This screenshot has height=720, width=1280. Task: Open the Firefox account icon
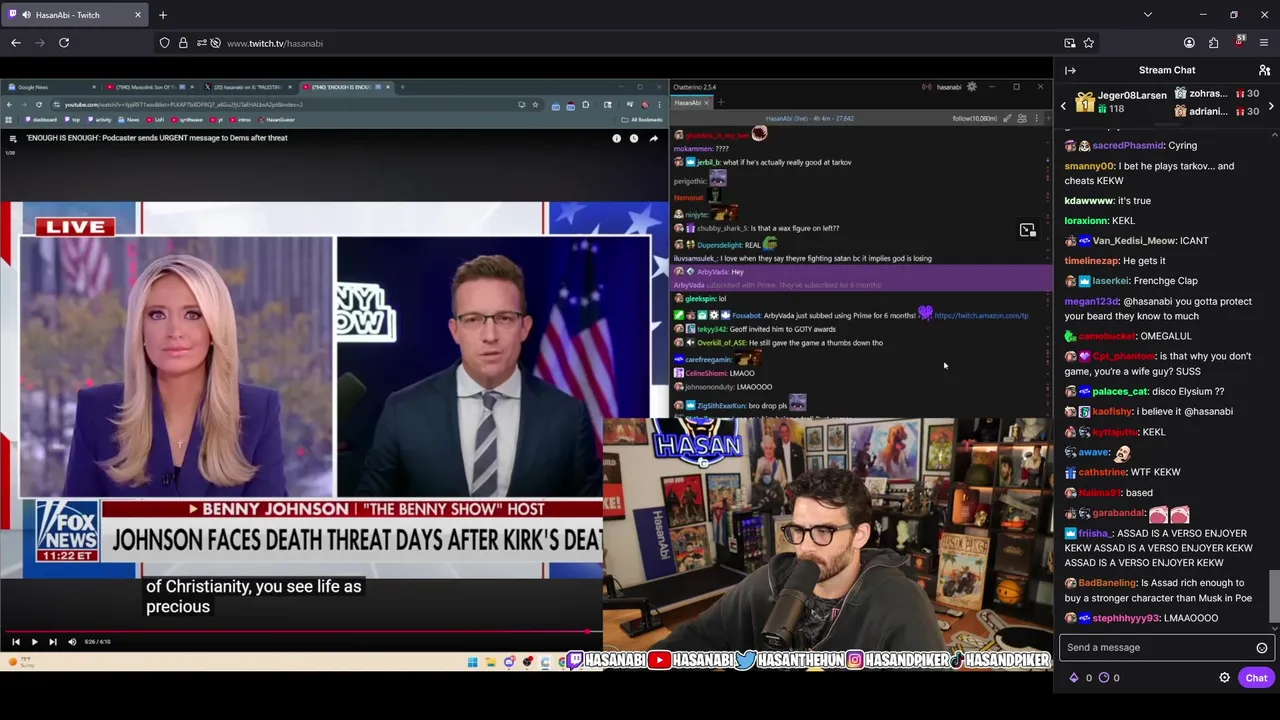(x=1189, y=43)
